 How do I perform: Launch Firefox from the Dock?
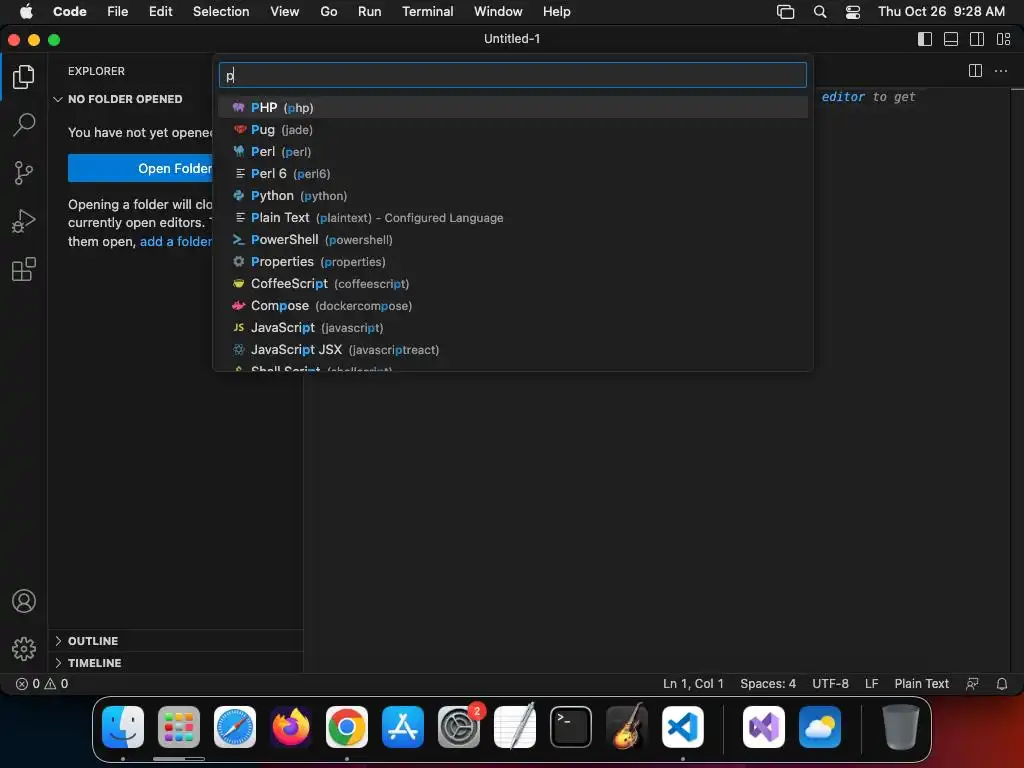click(x=291, y=727)
